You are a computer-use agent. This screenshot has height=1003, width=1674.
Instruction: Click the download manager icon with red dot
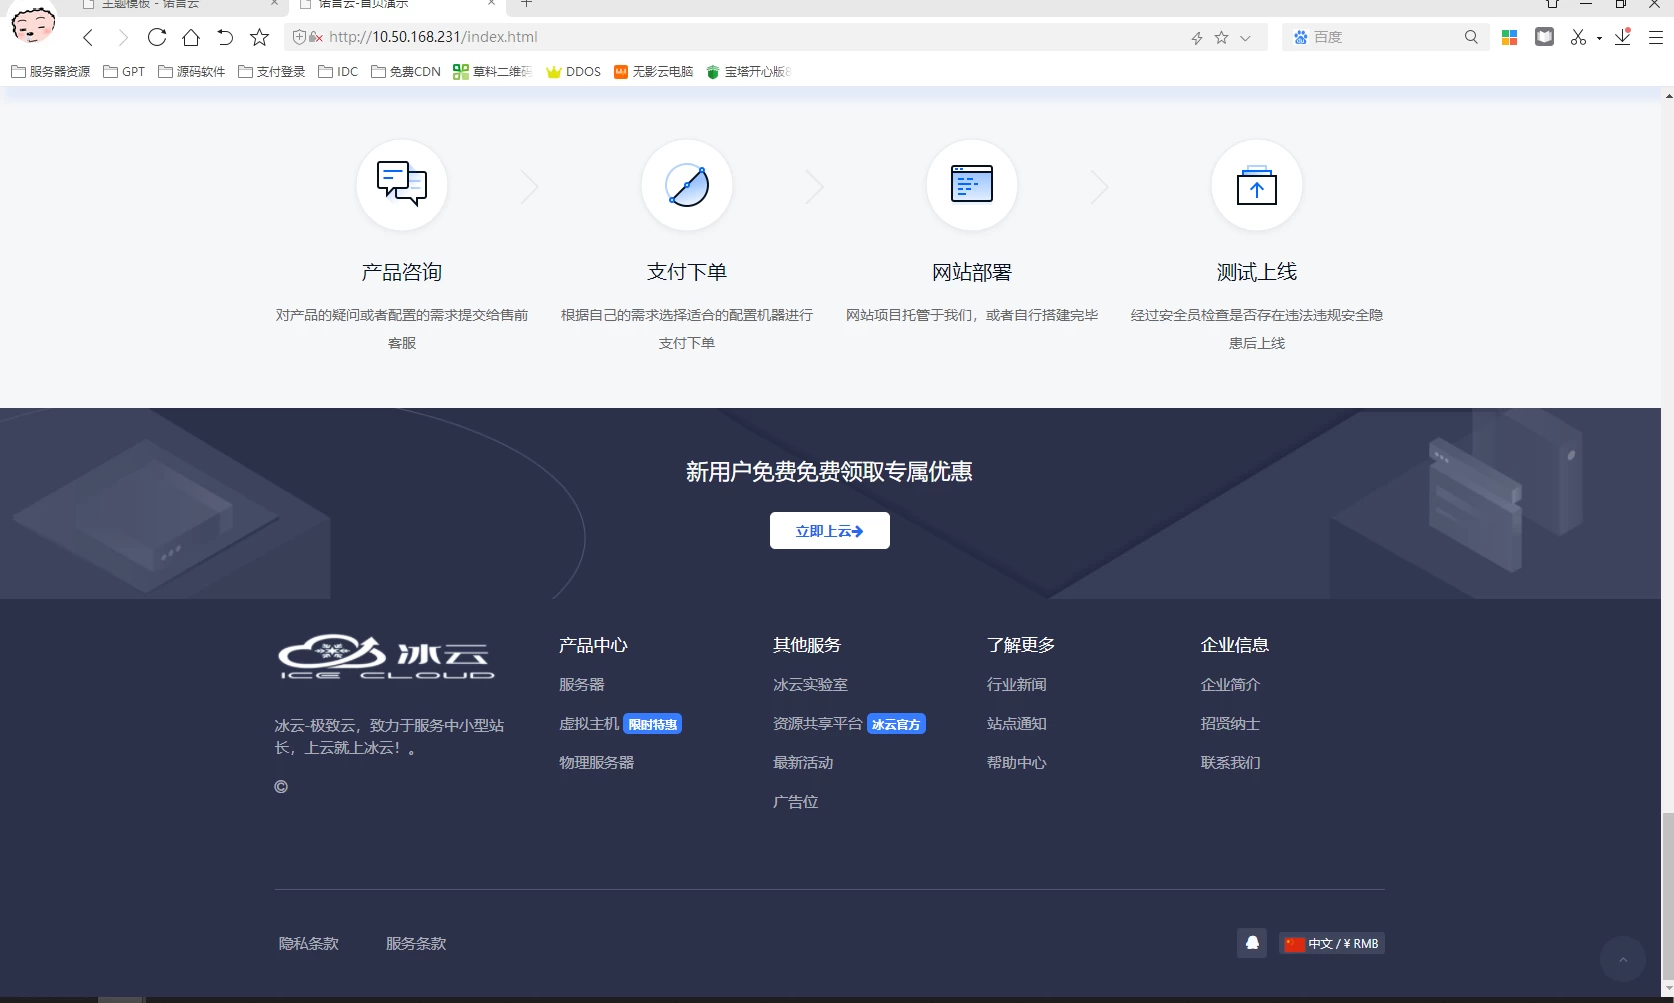coord(1623,37)
